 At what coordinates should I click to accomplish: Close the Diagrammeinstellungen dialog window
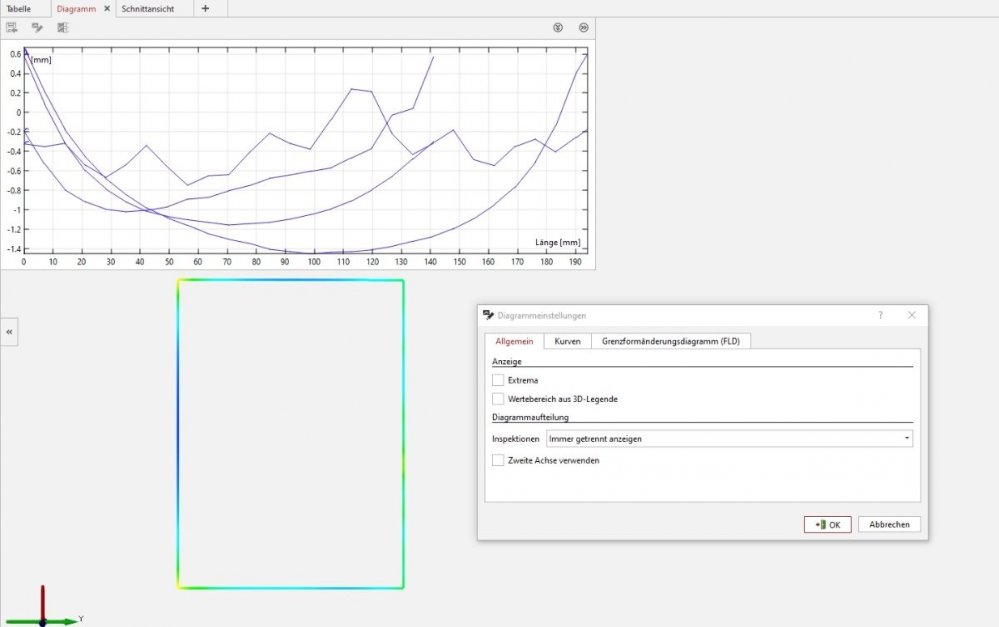[x=911, y=315]
